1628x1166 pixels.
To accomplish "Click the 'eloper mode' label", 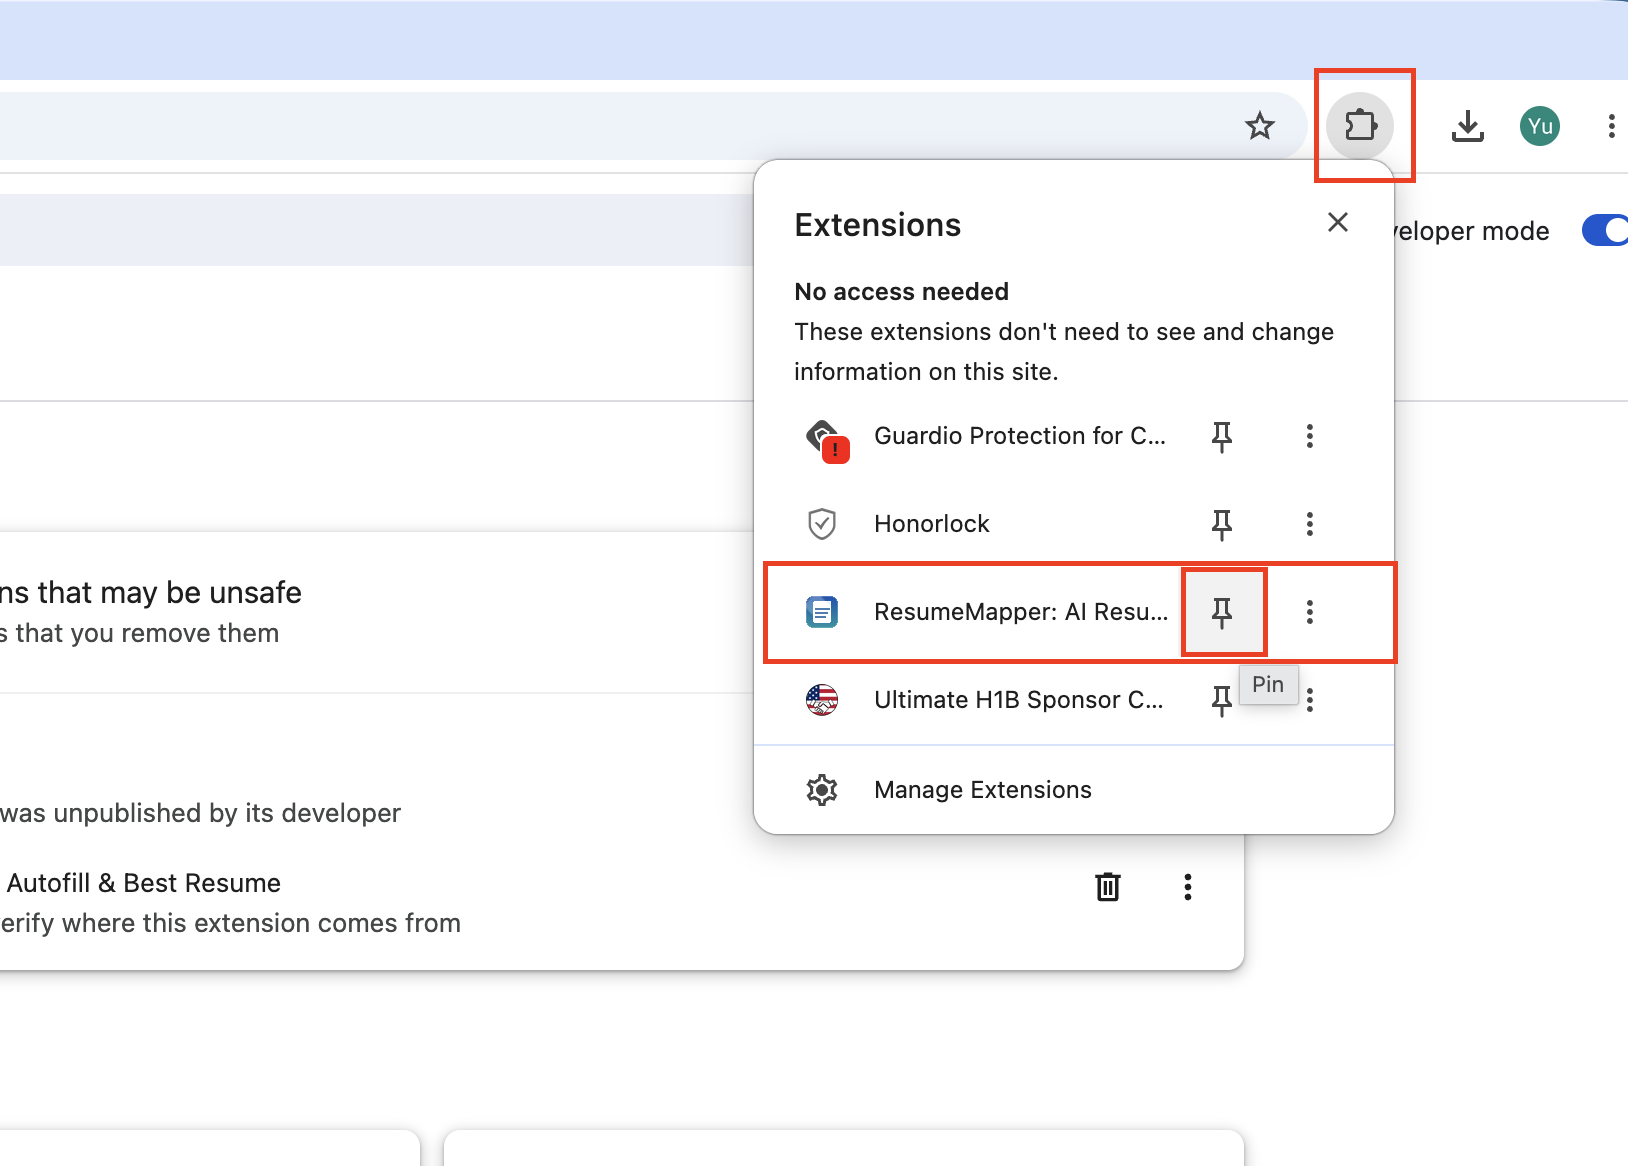I will click(x=1472, y=231).
